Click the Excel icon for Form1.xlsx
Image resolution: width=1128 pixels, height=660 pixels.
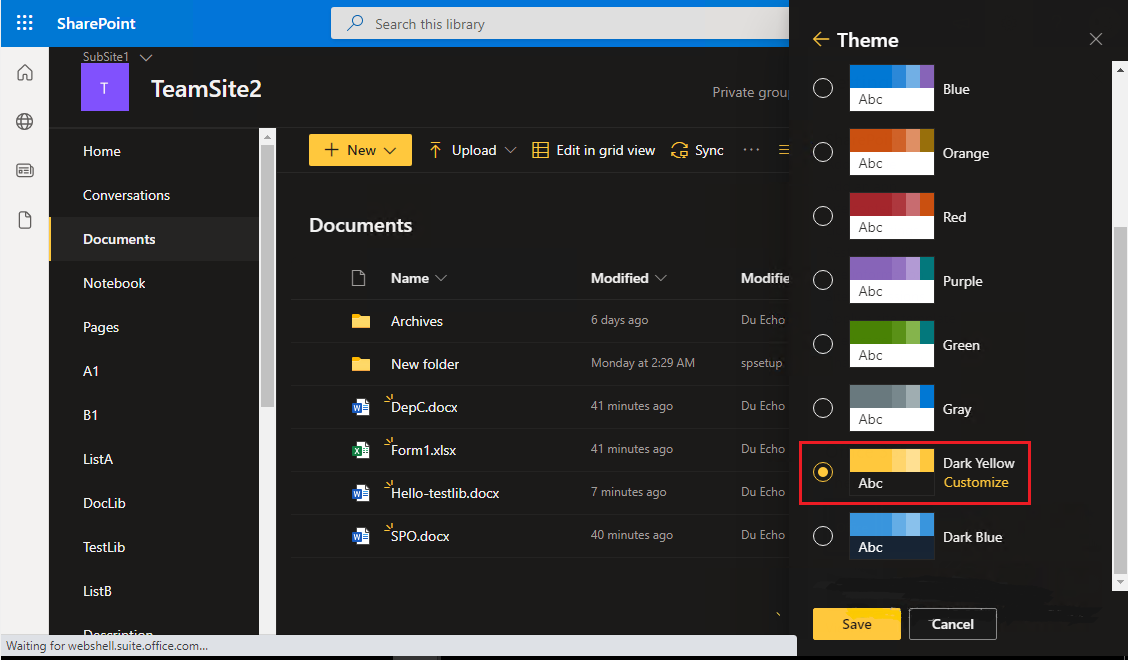click(360, 451)
